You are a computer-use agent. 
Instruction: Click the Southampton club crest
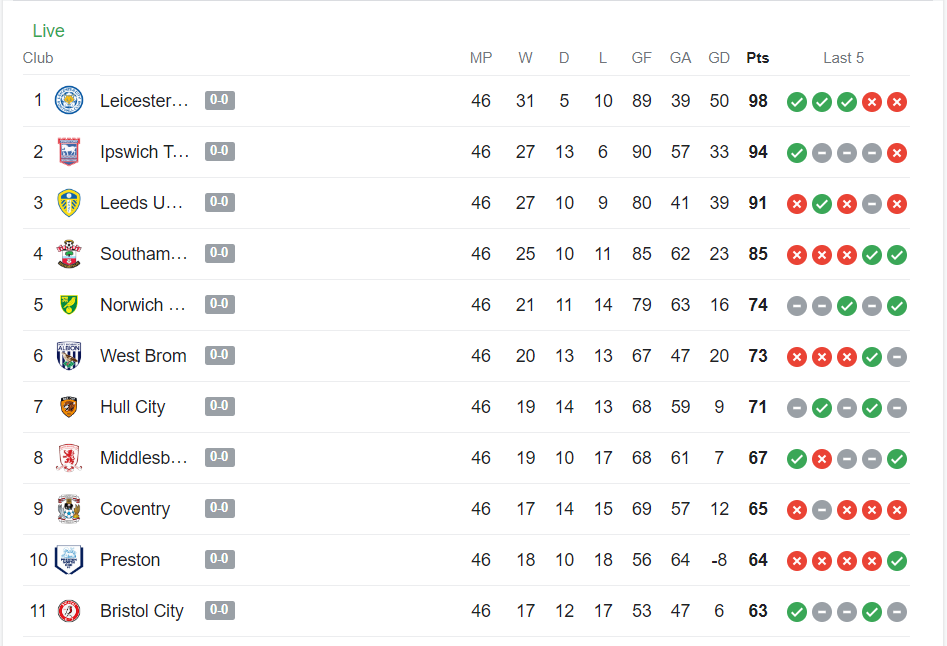[x=69, y=254]
